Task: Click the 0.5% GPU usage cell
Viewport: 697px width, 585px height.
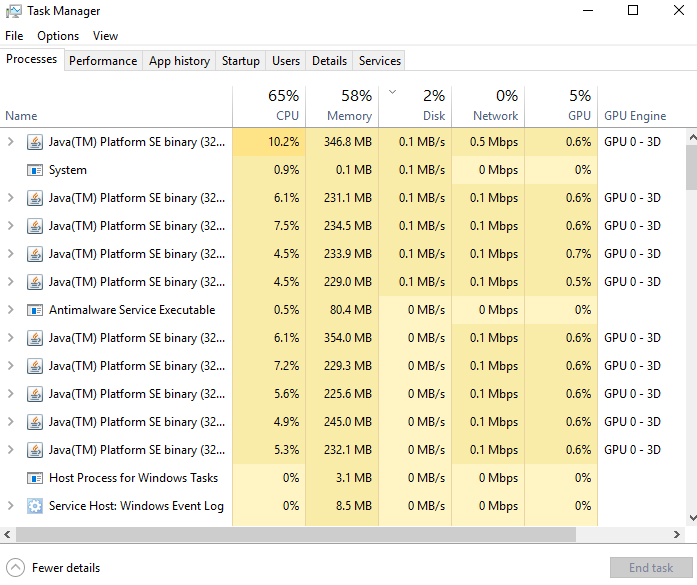Action: pyautogui.click(x=561, y=282)
